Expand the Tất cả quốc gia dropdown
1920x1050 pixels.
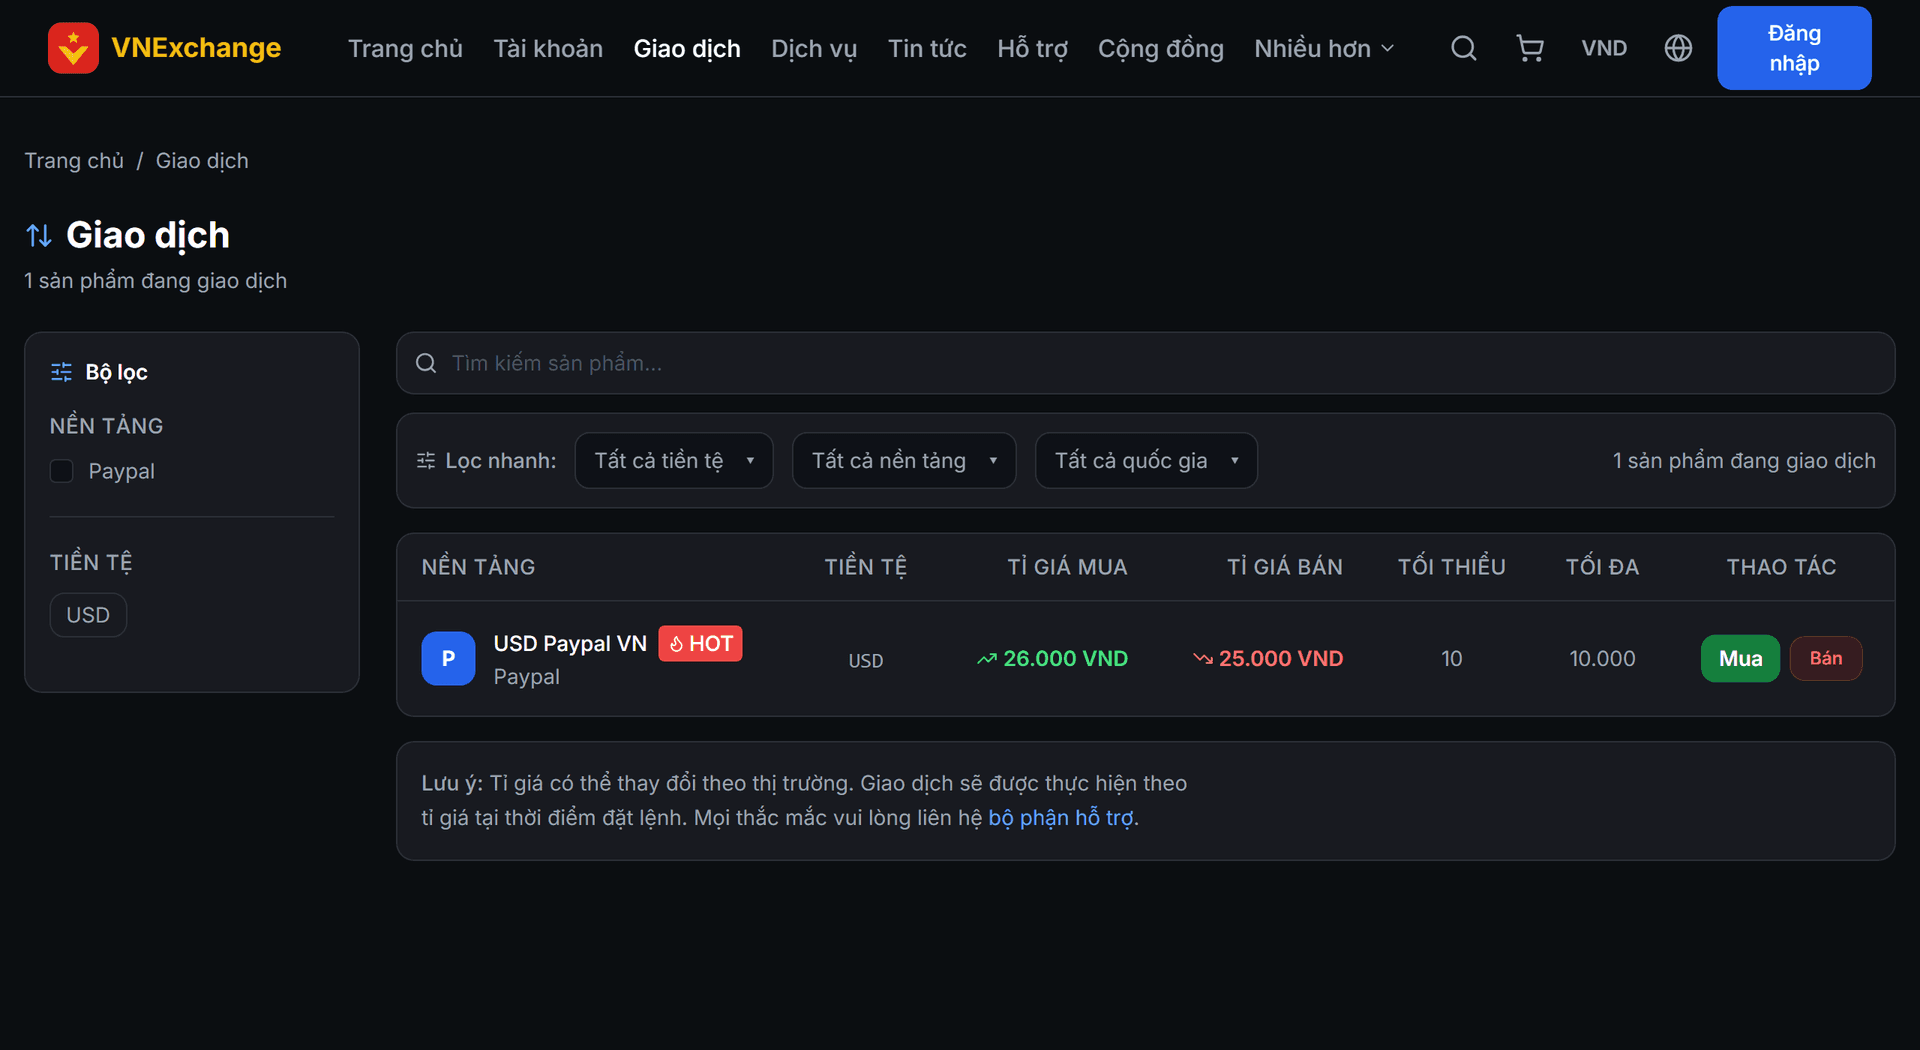coord(1146,461)
